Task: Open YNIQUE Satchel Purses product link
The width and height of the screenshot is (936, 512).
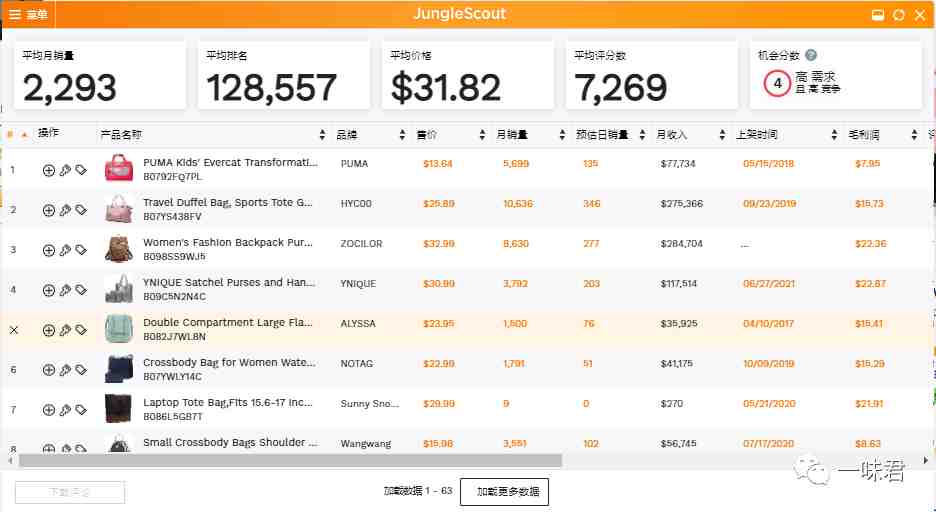Action: pos(229,282)
